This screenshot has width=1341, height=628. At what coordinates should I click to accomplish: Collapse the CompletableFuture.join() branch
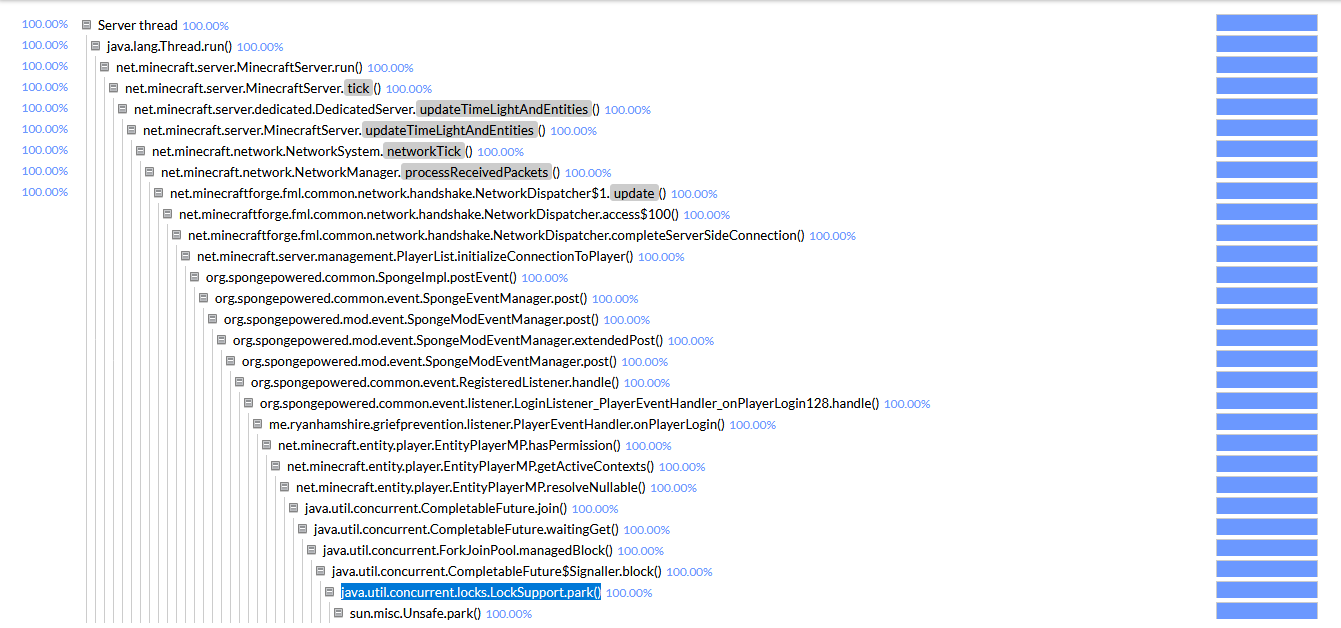293,508
